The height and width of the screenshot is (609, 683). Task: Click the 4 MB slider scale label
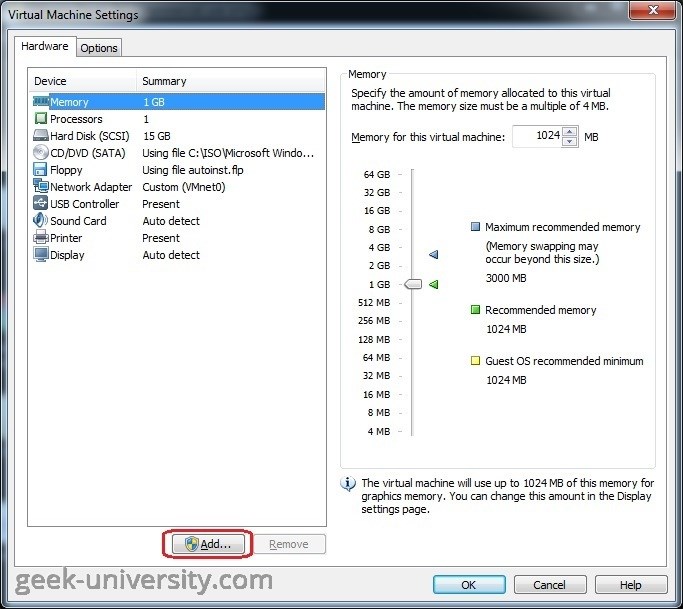[x=379, y=431]
